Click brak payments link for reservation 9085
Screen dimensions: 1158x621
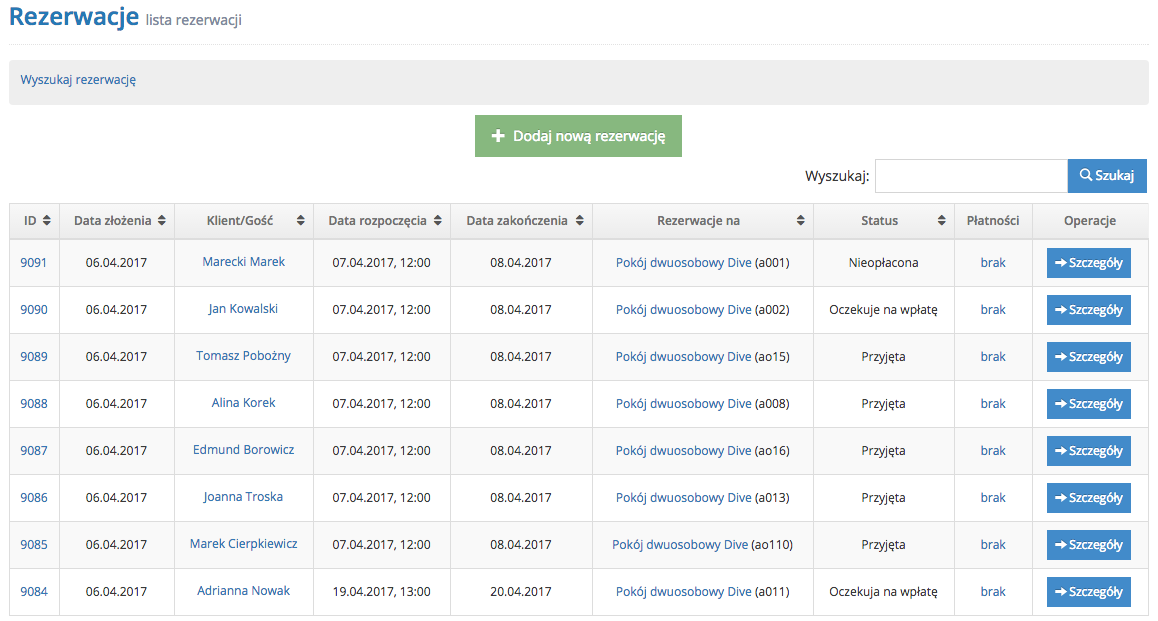993,545
